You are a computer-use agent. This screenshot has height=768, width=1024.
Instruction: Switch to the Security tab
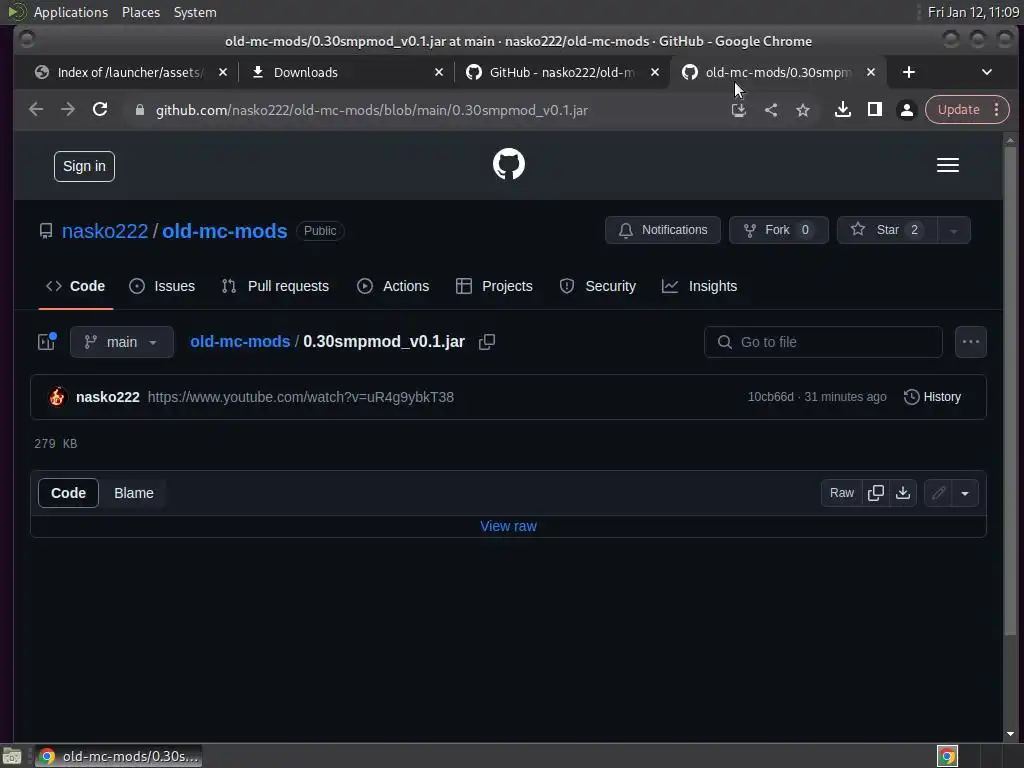point(598,286)
